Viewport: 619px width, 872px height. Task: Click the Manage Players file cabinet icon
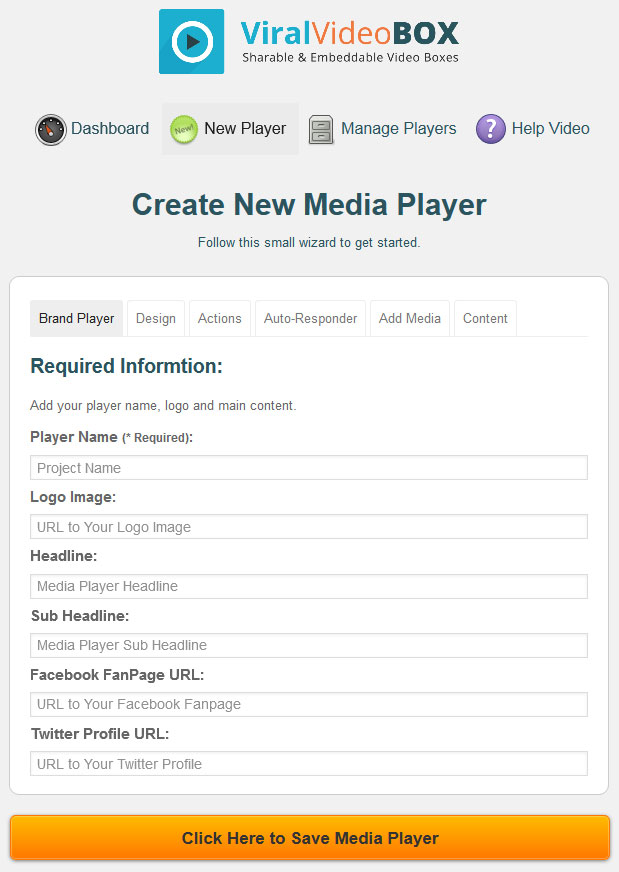tap(321, 130)
